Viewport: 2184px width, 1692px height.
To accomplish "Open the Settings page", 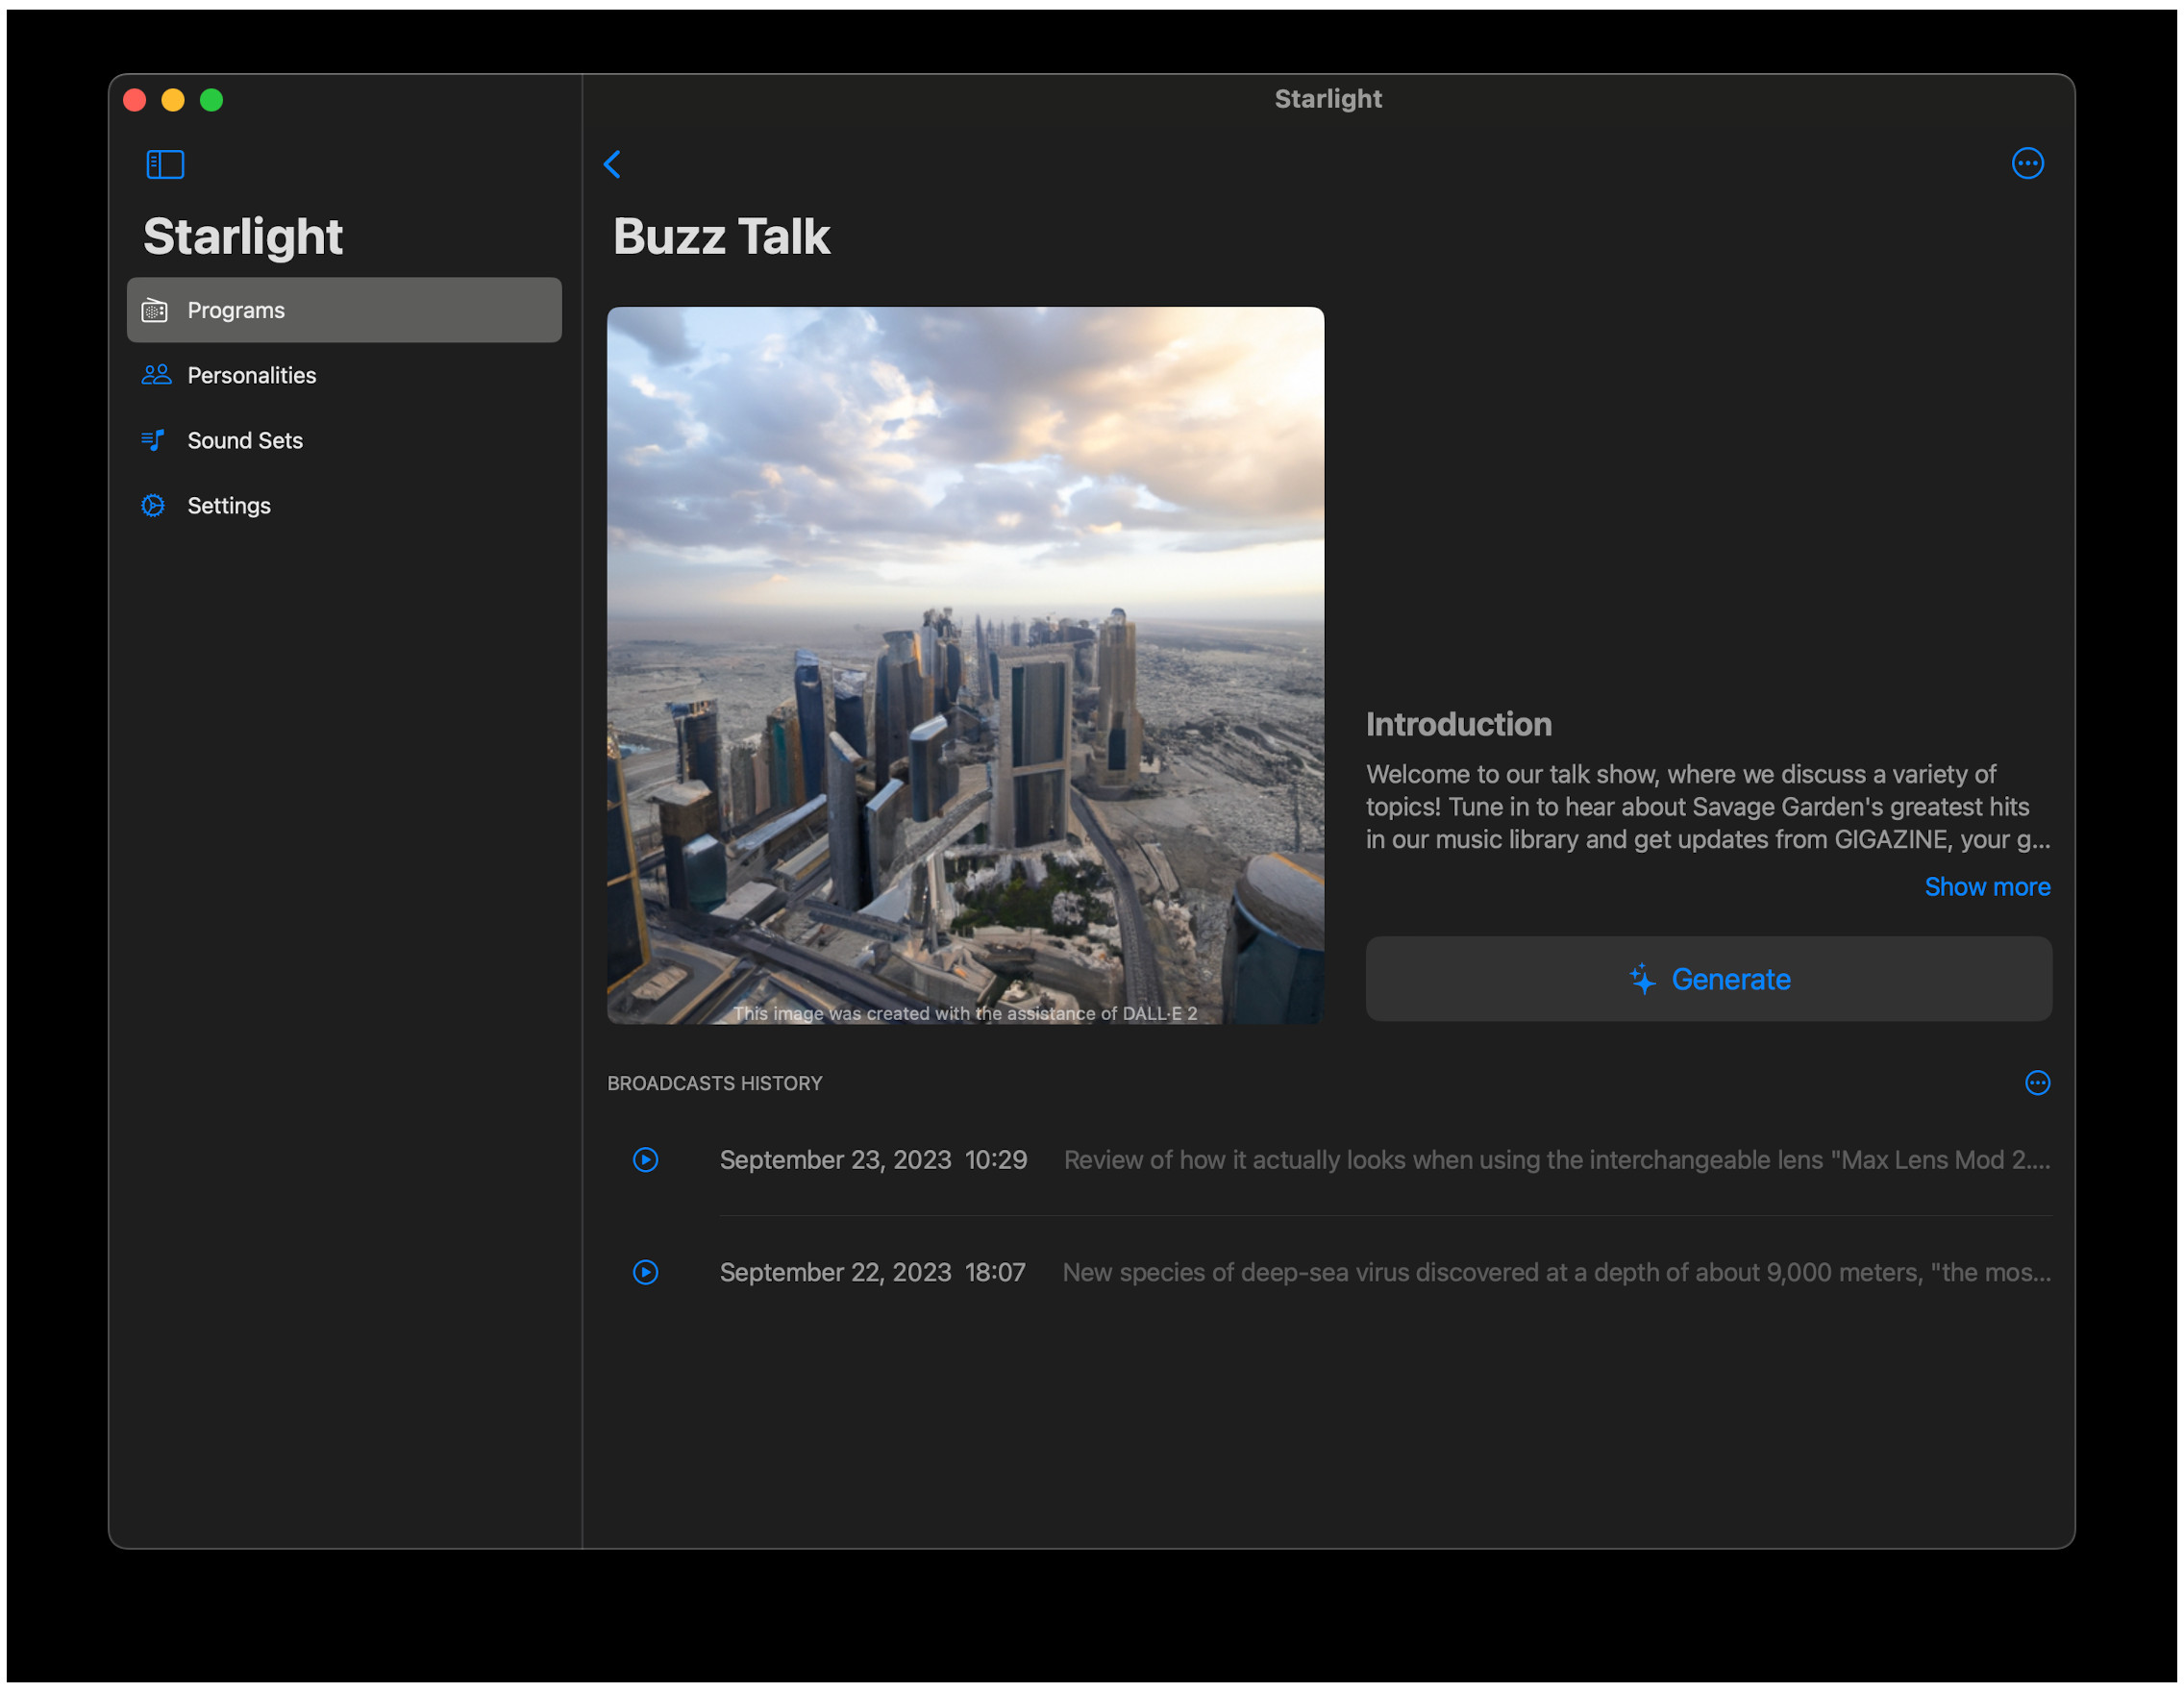I will coord(229,505).
